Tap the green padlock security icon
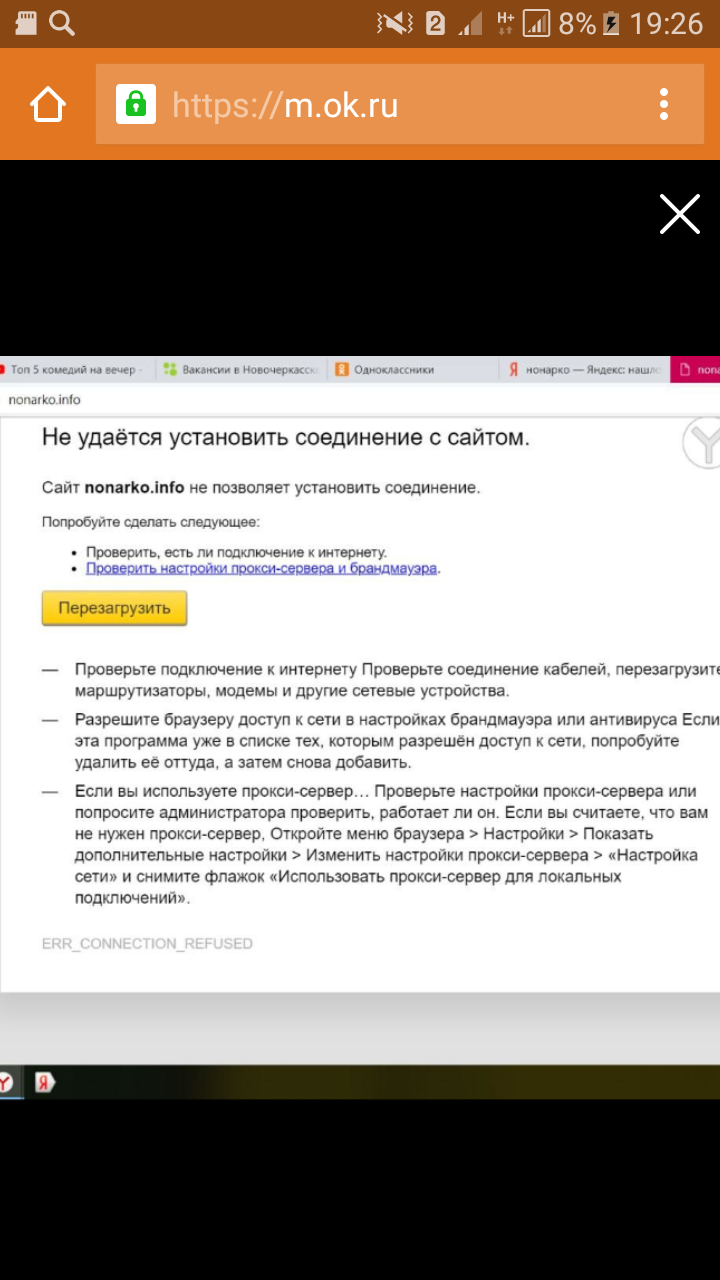Viewport: 720px width, 1280px height. click(136, 104)
